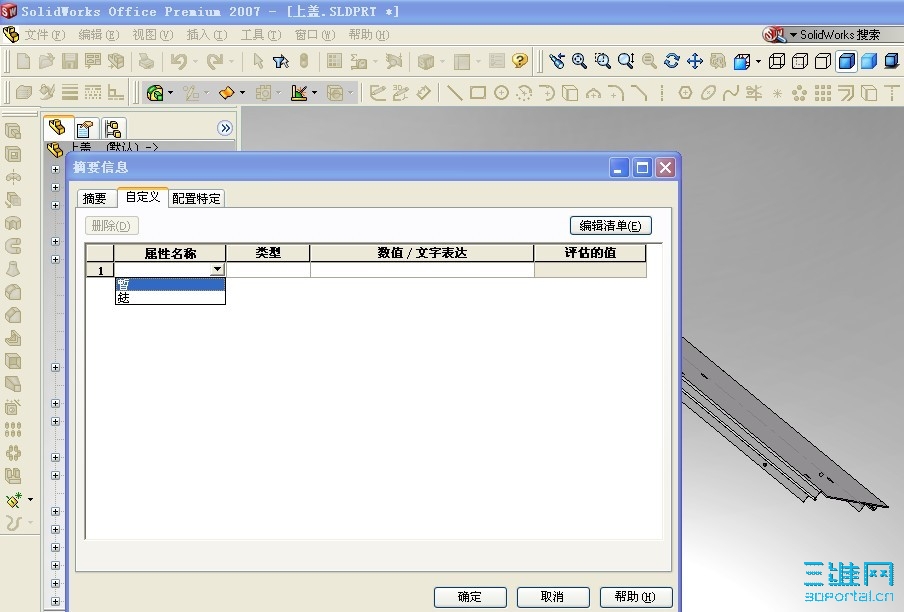Click the 帮助(H) button in dialog
The width and height of the screenshot is (904, 612).
pos(636,597)
